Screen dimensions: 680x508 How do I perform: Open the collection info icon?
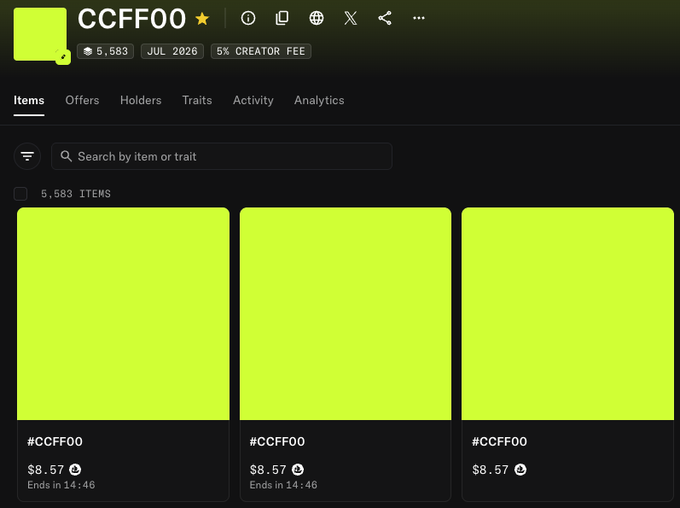(248, 18)
